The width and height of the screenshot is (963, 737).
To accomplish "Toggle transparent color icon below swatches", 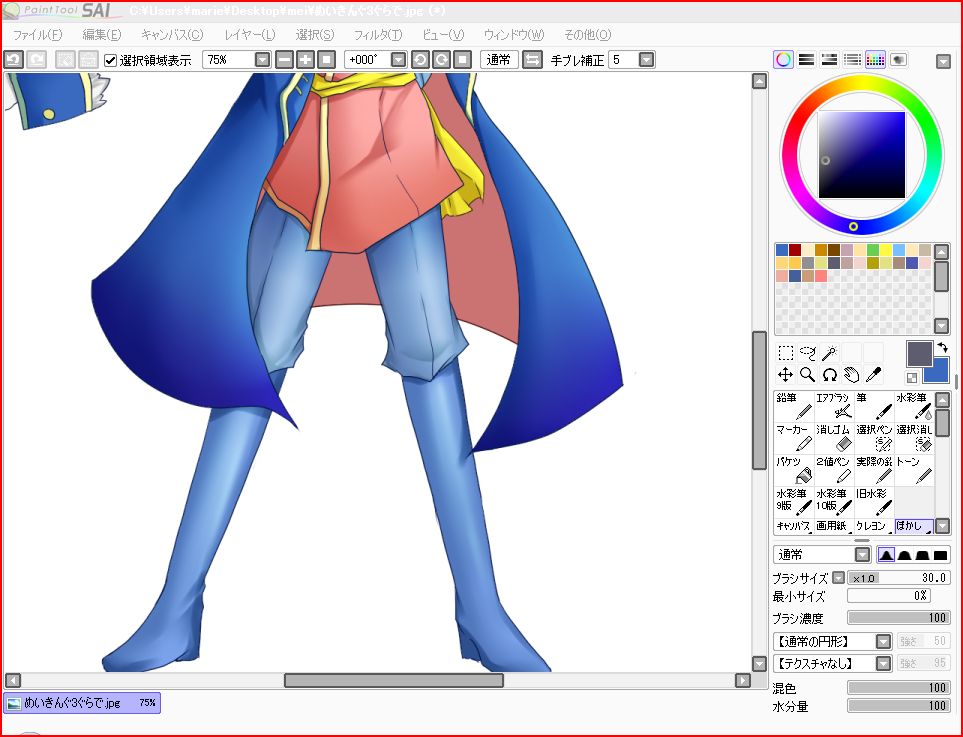I will [x=912, y=377].
